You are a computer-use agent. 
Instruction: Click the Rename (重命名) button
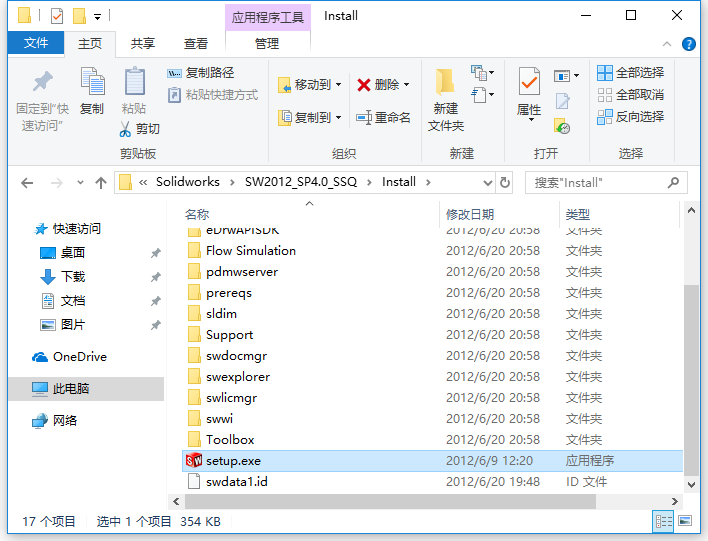pyautogui.click(x=383, y=117)
